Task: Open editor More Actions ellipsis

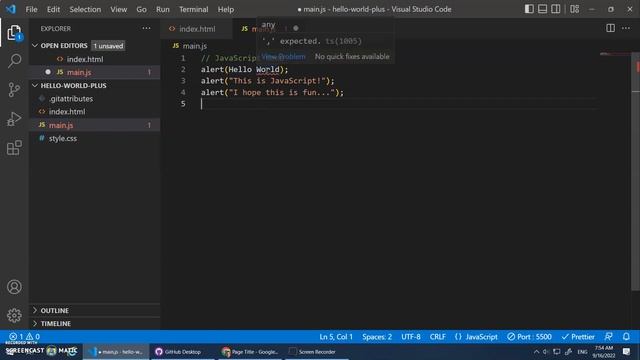Action: (626, 28)
